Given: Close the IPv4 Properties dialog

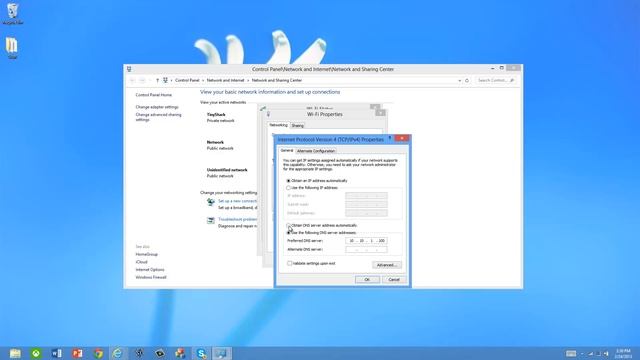Looking at the screenshot, I should (x=402, y=138).
